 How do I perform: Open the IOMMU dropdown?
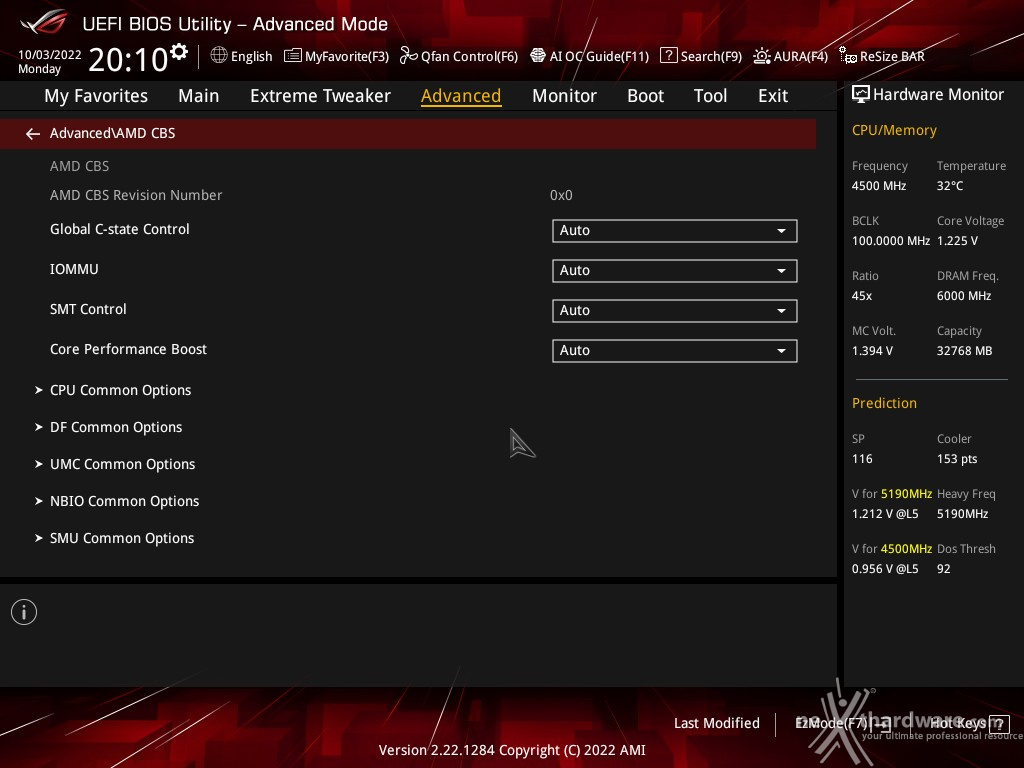(675, 270)
